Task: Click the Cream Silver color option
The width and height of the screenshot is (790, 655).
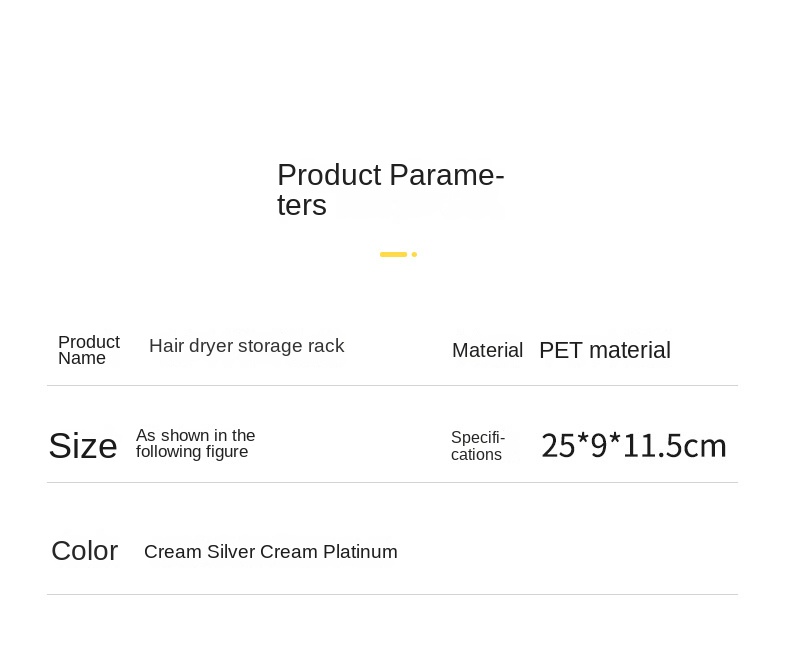Action: 200,552
